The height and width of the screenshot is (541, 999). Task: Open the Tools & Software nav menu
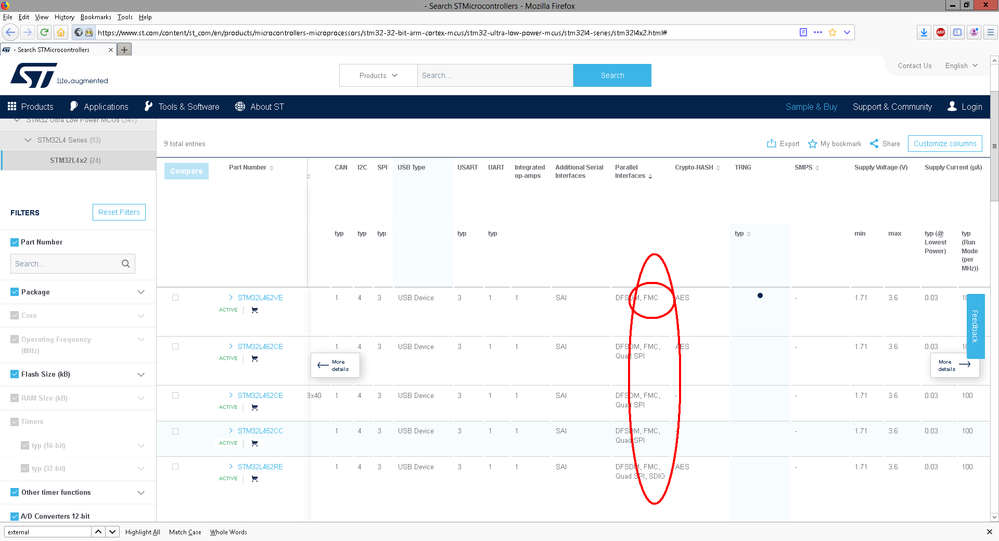click(182, 106)
